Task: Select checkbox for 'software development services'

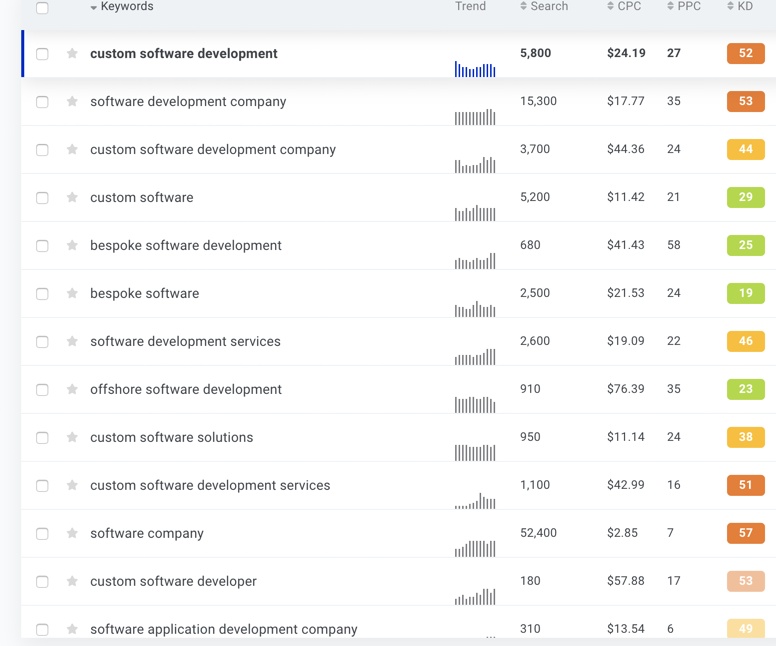Action: pyautogui.click(x=42, y=342)
